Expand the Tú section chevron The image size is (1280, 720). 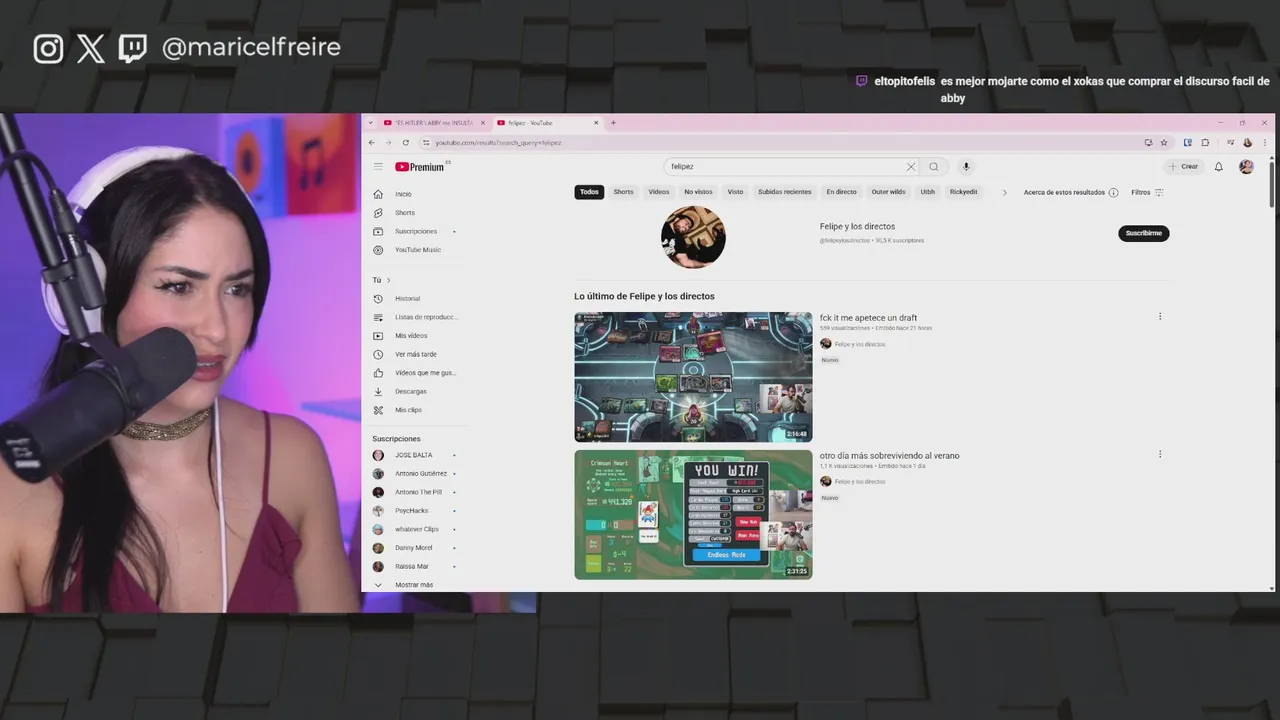tap(388, 280)
